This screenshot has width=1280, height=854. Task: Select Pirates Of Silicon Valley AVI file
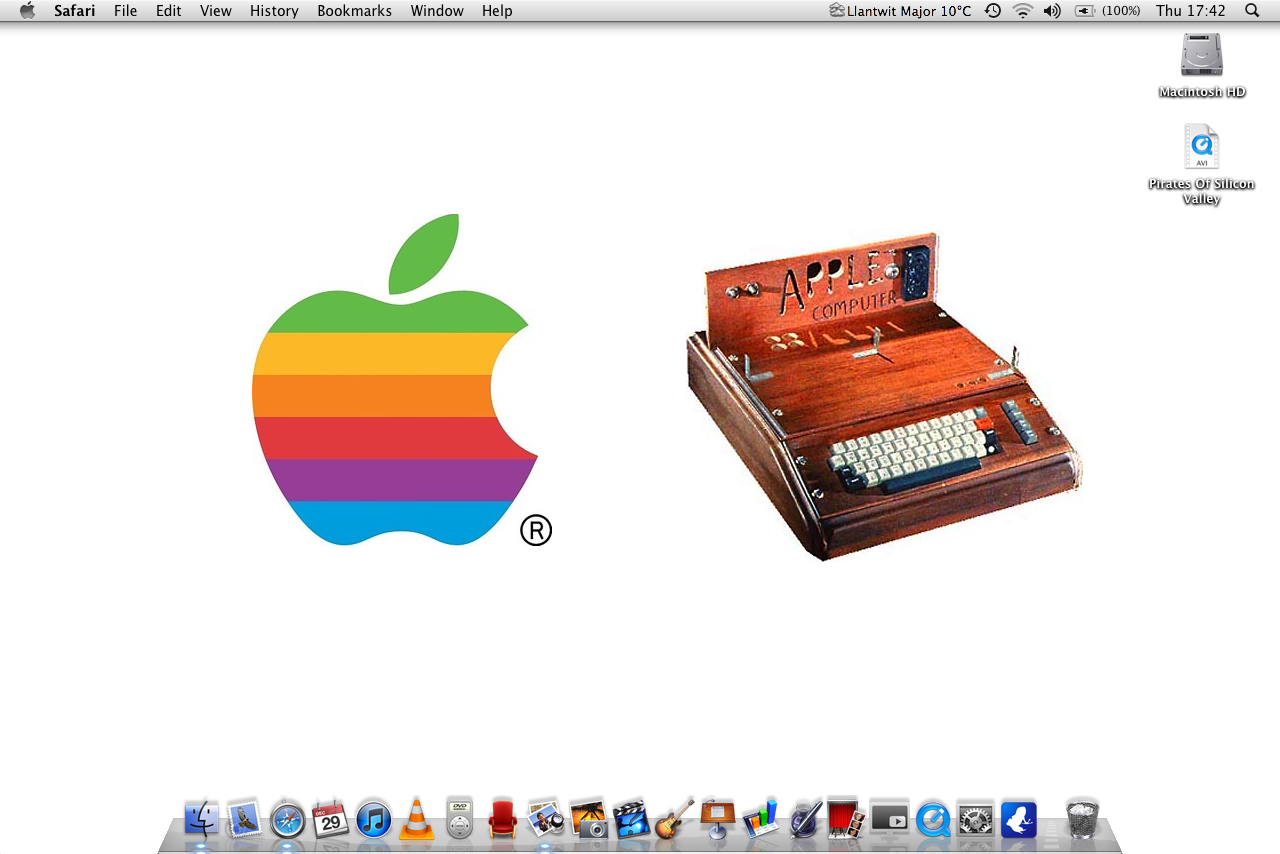pos(1201,165)
